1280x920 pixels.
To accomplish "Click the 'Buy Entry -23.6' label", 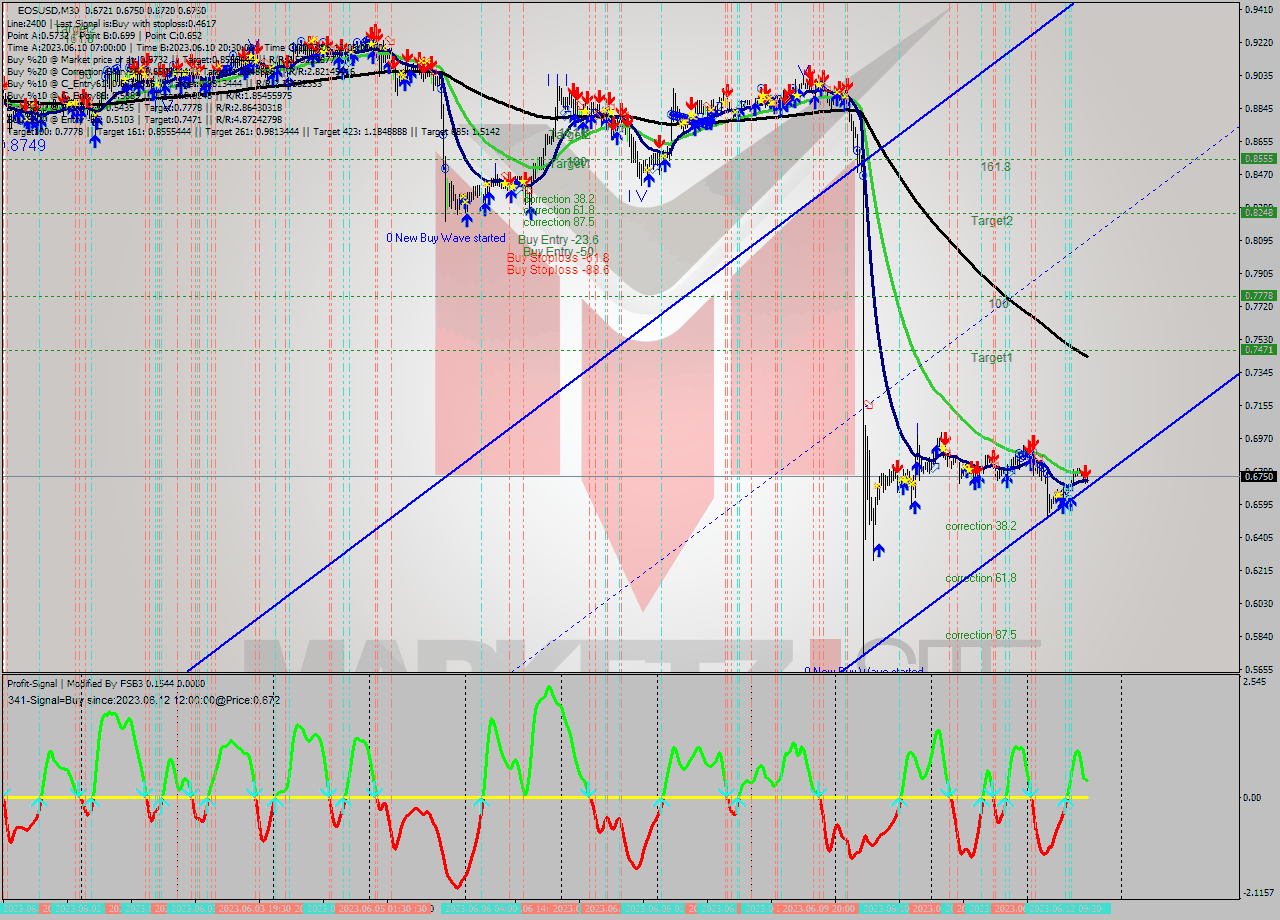I will [x=558, y=240].
